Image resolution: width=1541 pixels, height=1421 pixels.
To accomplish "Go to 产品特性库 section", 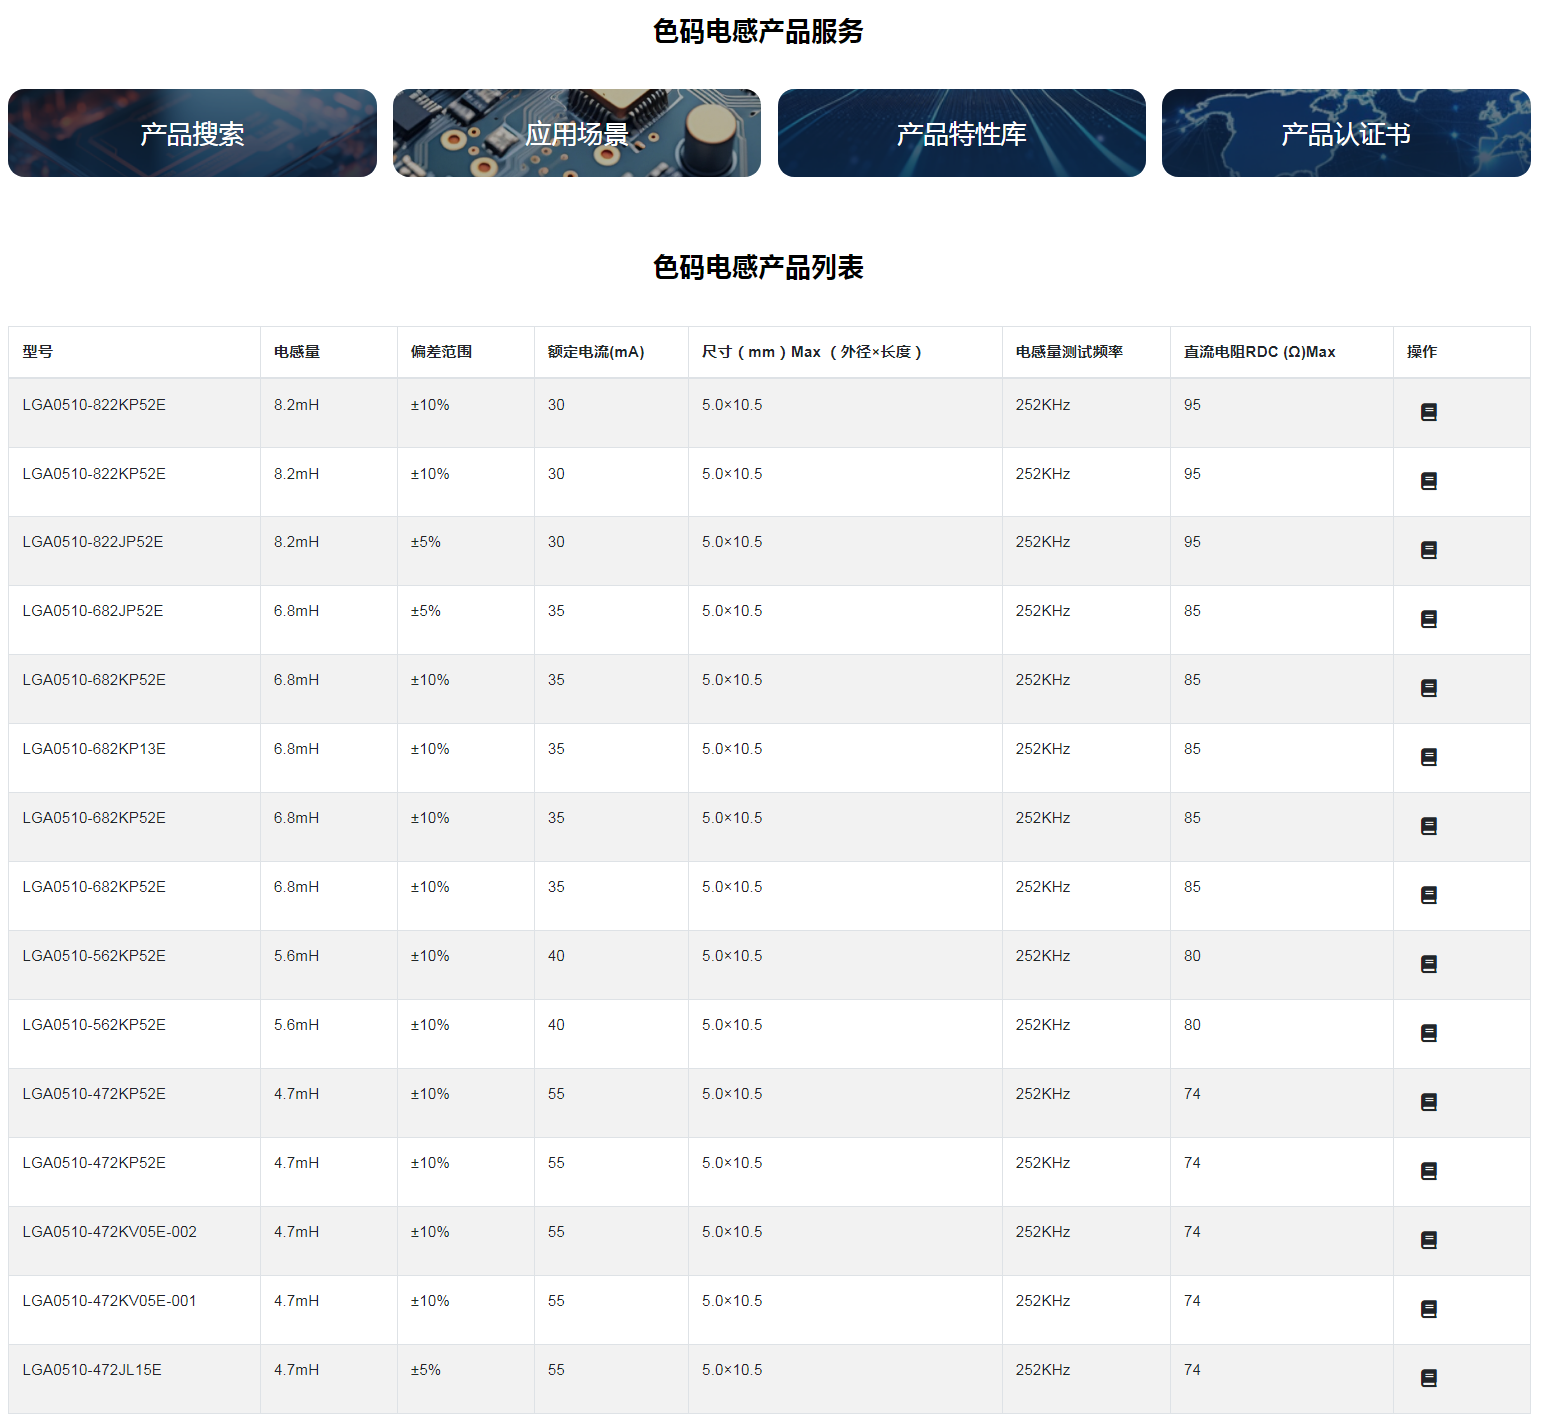I will (x=961, y=133).
